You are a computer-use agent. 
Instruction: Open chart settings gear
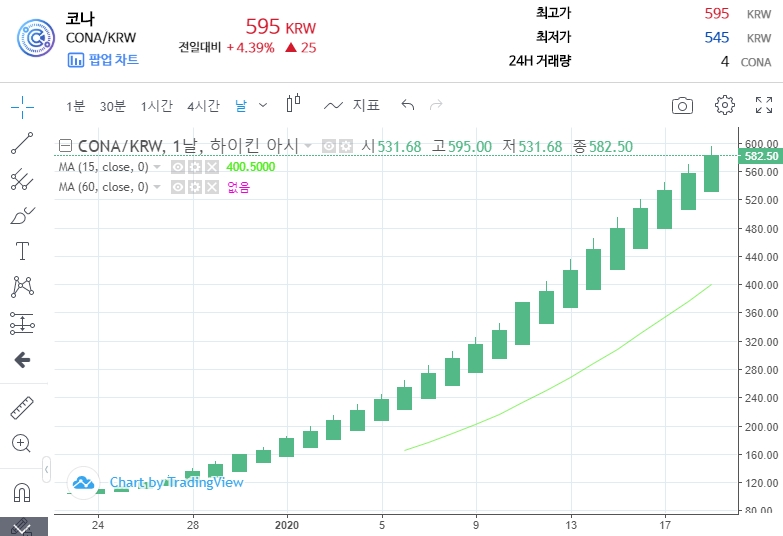[725, 105]
